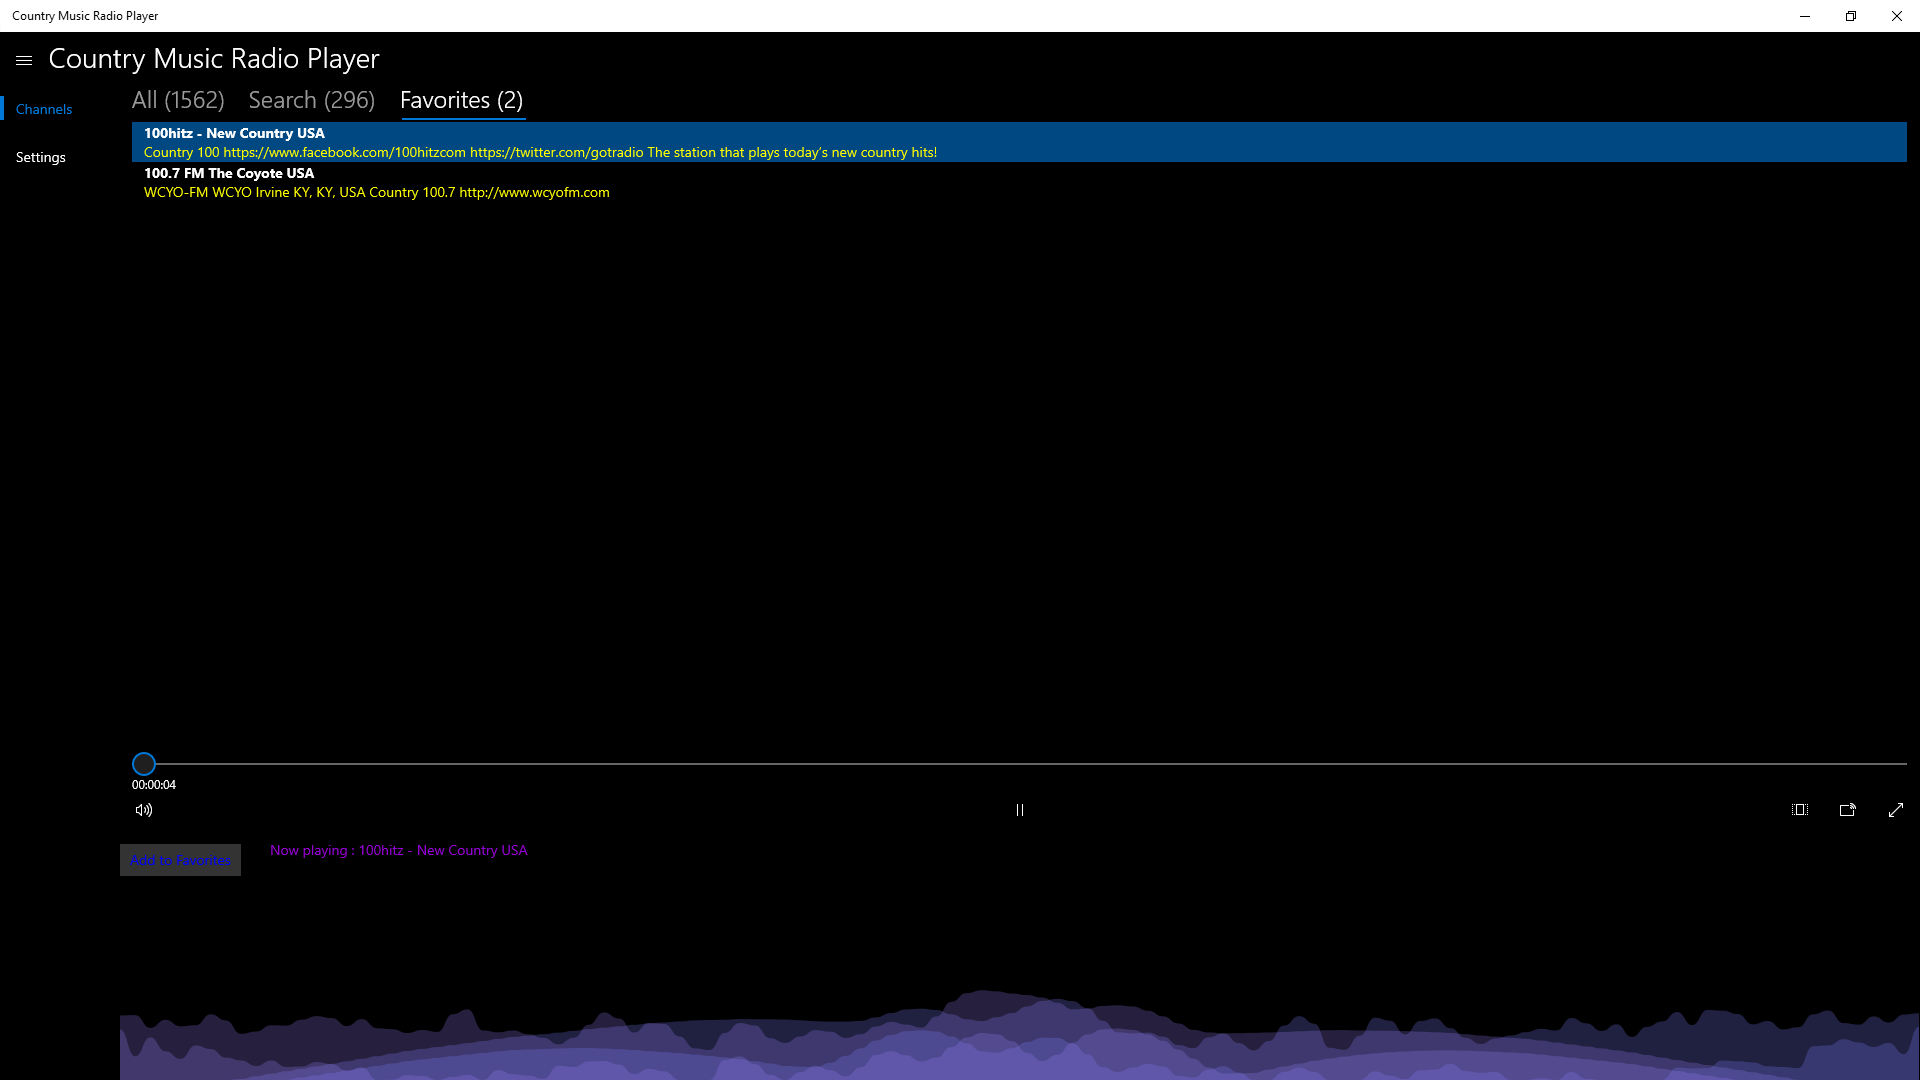1920x1080 pixels.
Task: Restore down the app window
Action: tap(1851, 16)
